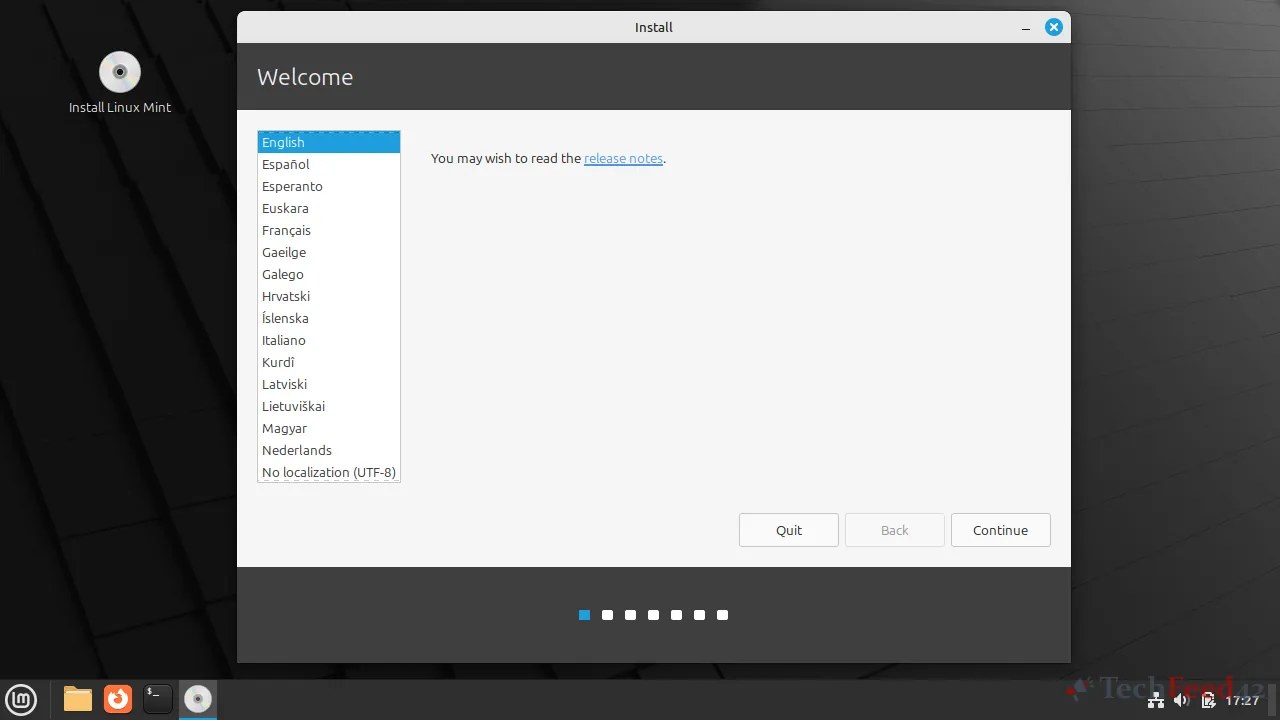Launch the Files manager from the panel

pyautogui.click(x=78, y=698)
